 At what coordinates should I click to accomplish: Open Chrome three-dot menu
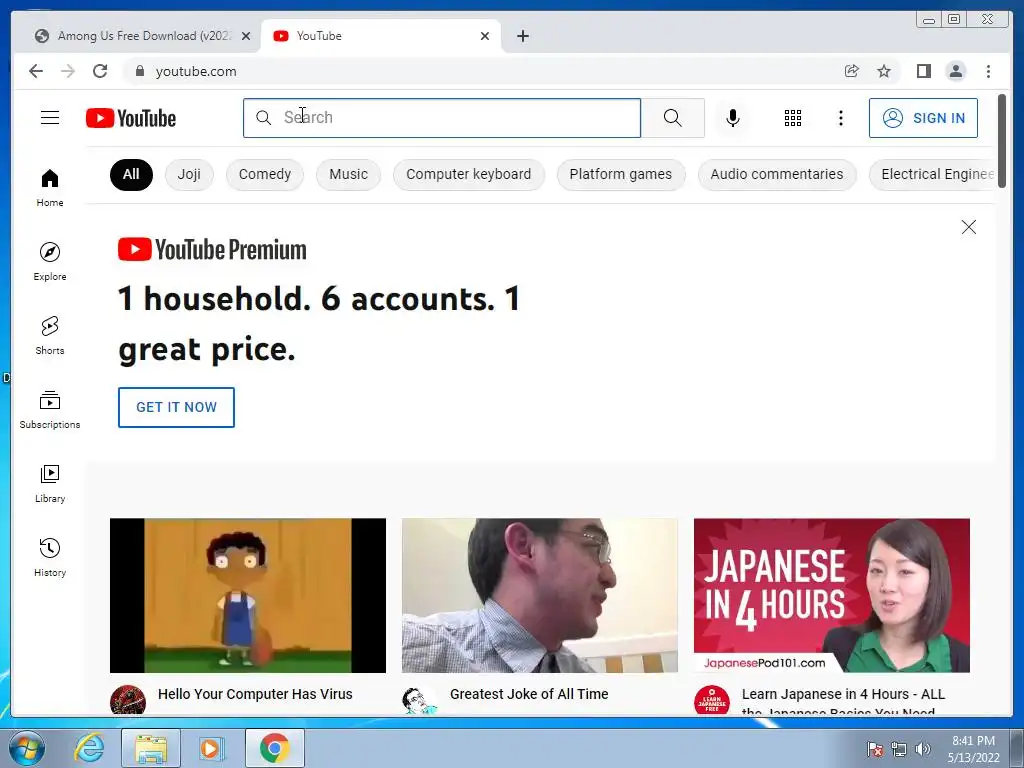pos(988,71)
